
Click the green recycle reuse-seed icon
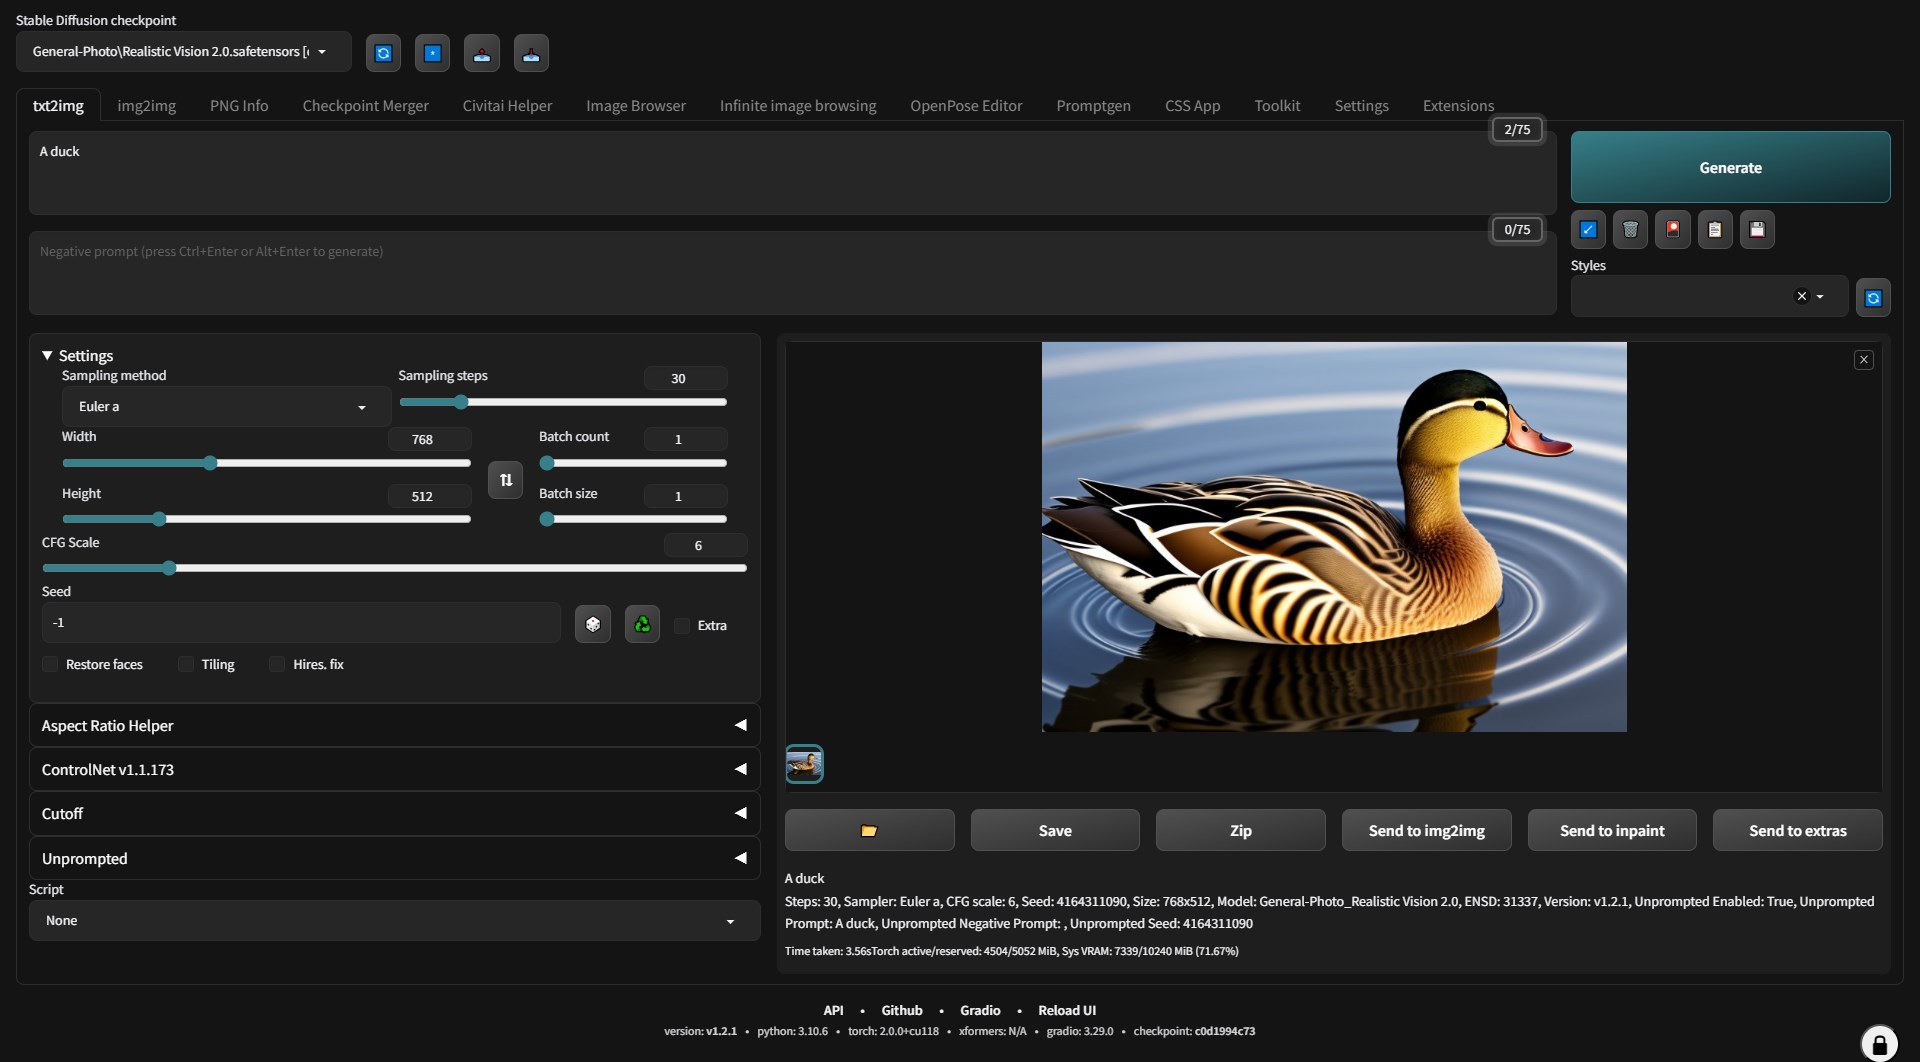click(642, 624)
